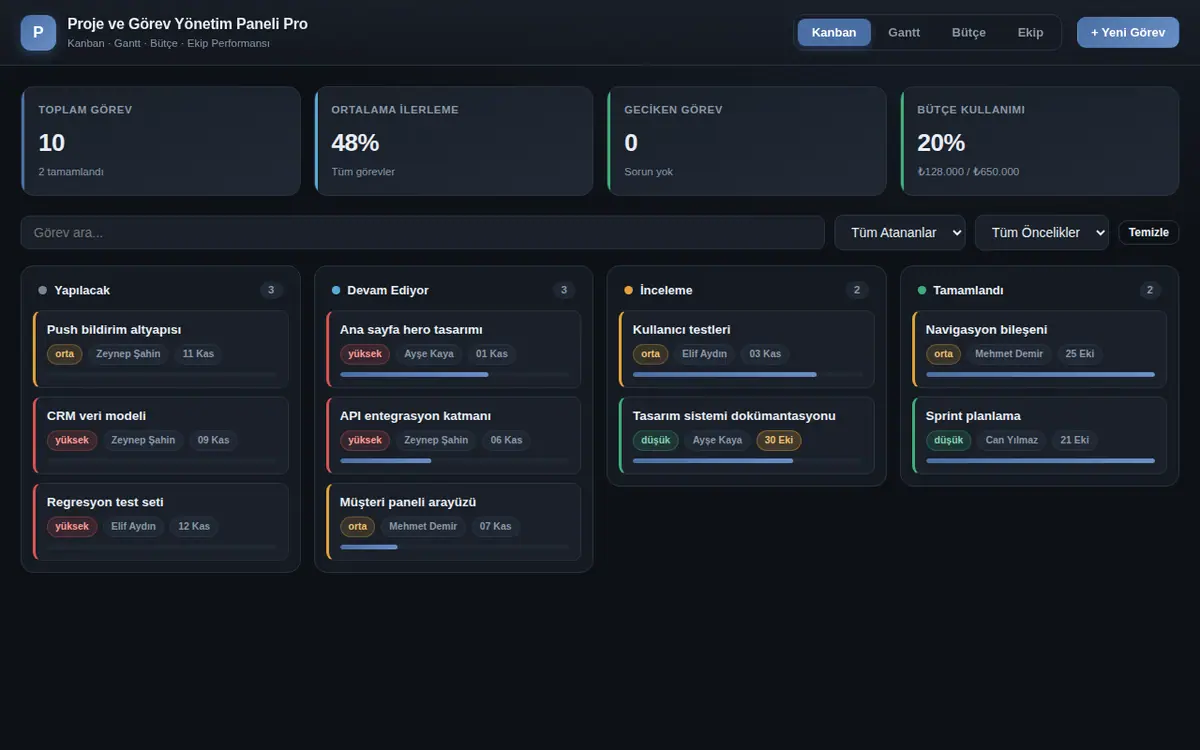This screenshot has width=1200, height=750.
Task: Click the blue P app logo
Action: tap(38, 33)
